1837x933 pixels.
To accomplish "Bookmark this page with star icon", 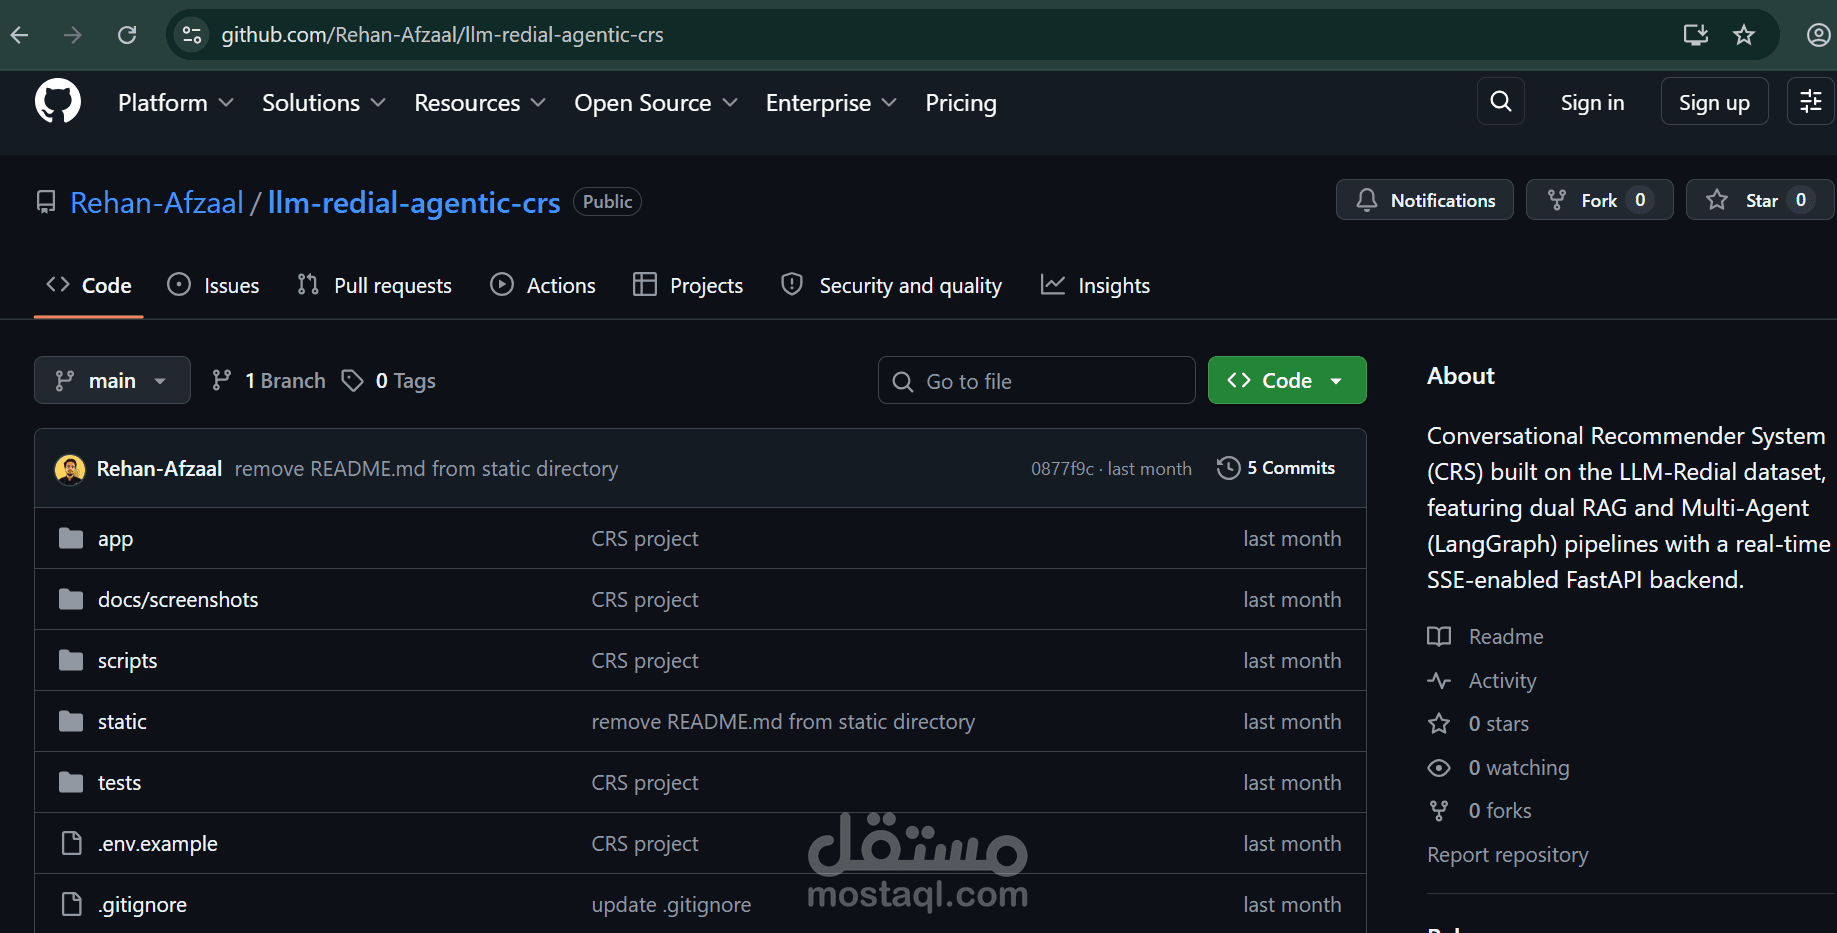I will point(1744,35).
